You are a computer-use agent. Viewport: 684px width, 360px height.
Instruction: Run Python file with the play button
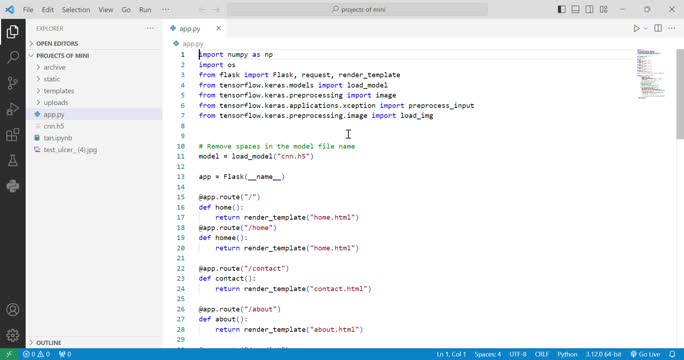pyautogui.click(x=636, y=28)
